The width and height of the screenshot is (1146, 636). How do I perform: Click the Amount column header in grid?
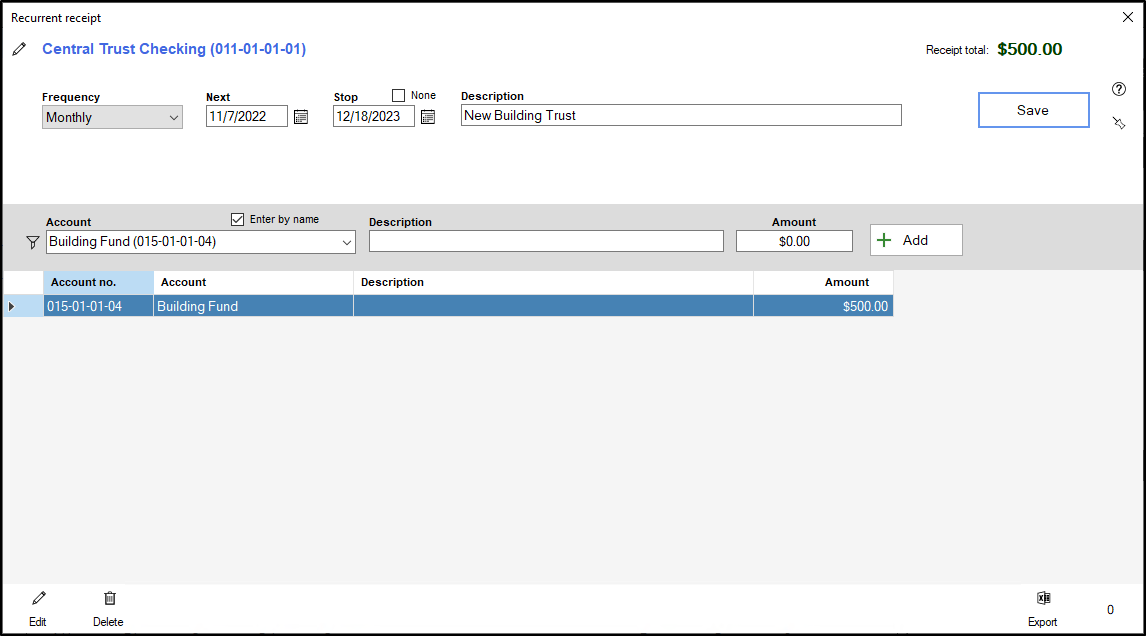pos(823,282)
